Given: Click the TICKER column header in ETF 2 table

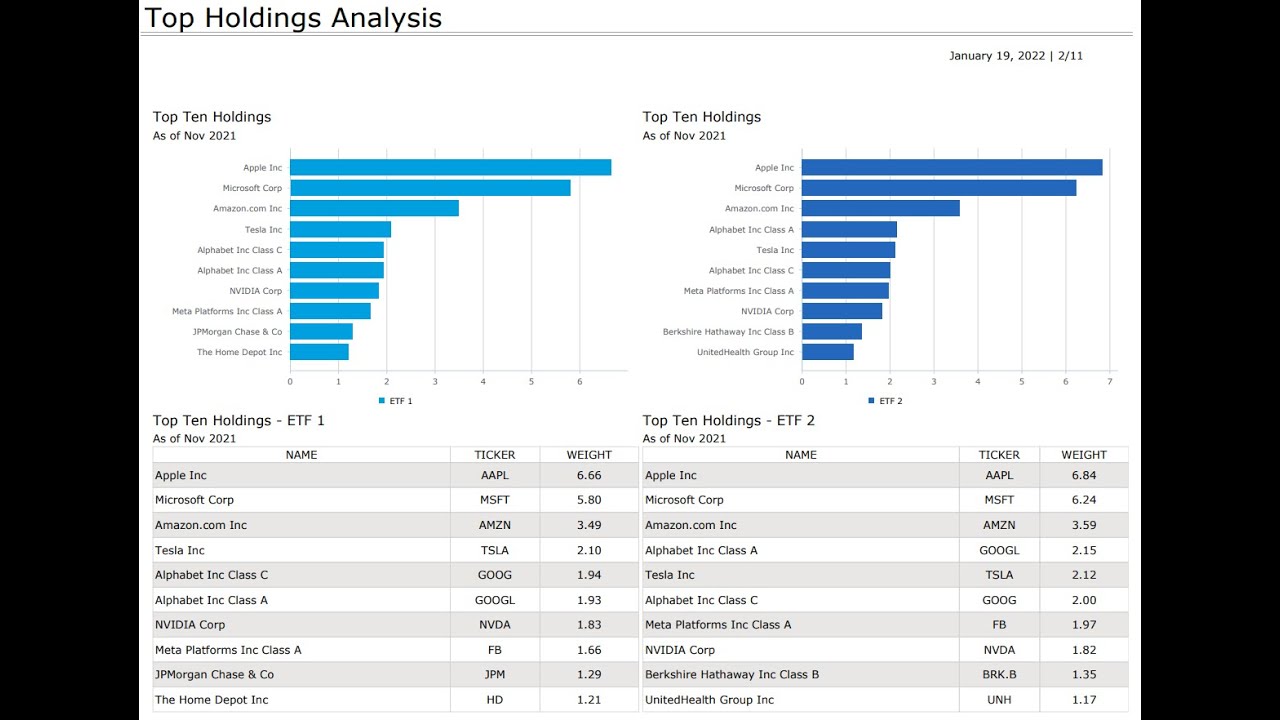Looking at the screenshot, I should pos(999,455).
